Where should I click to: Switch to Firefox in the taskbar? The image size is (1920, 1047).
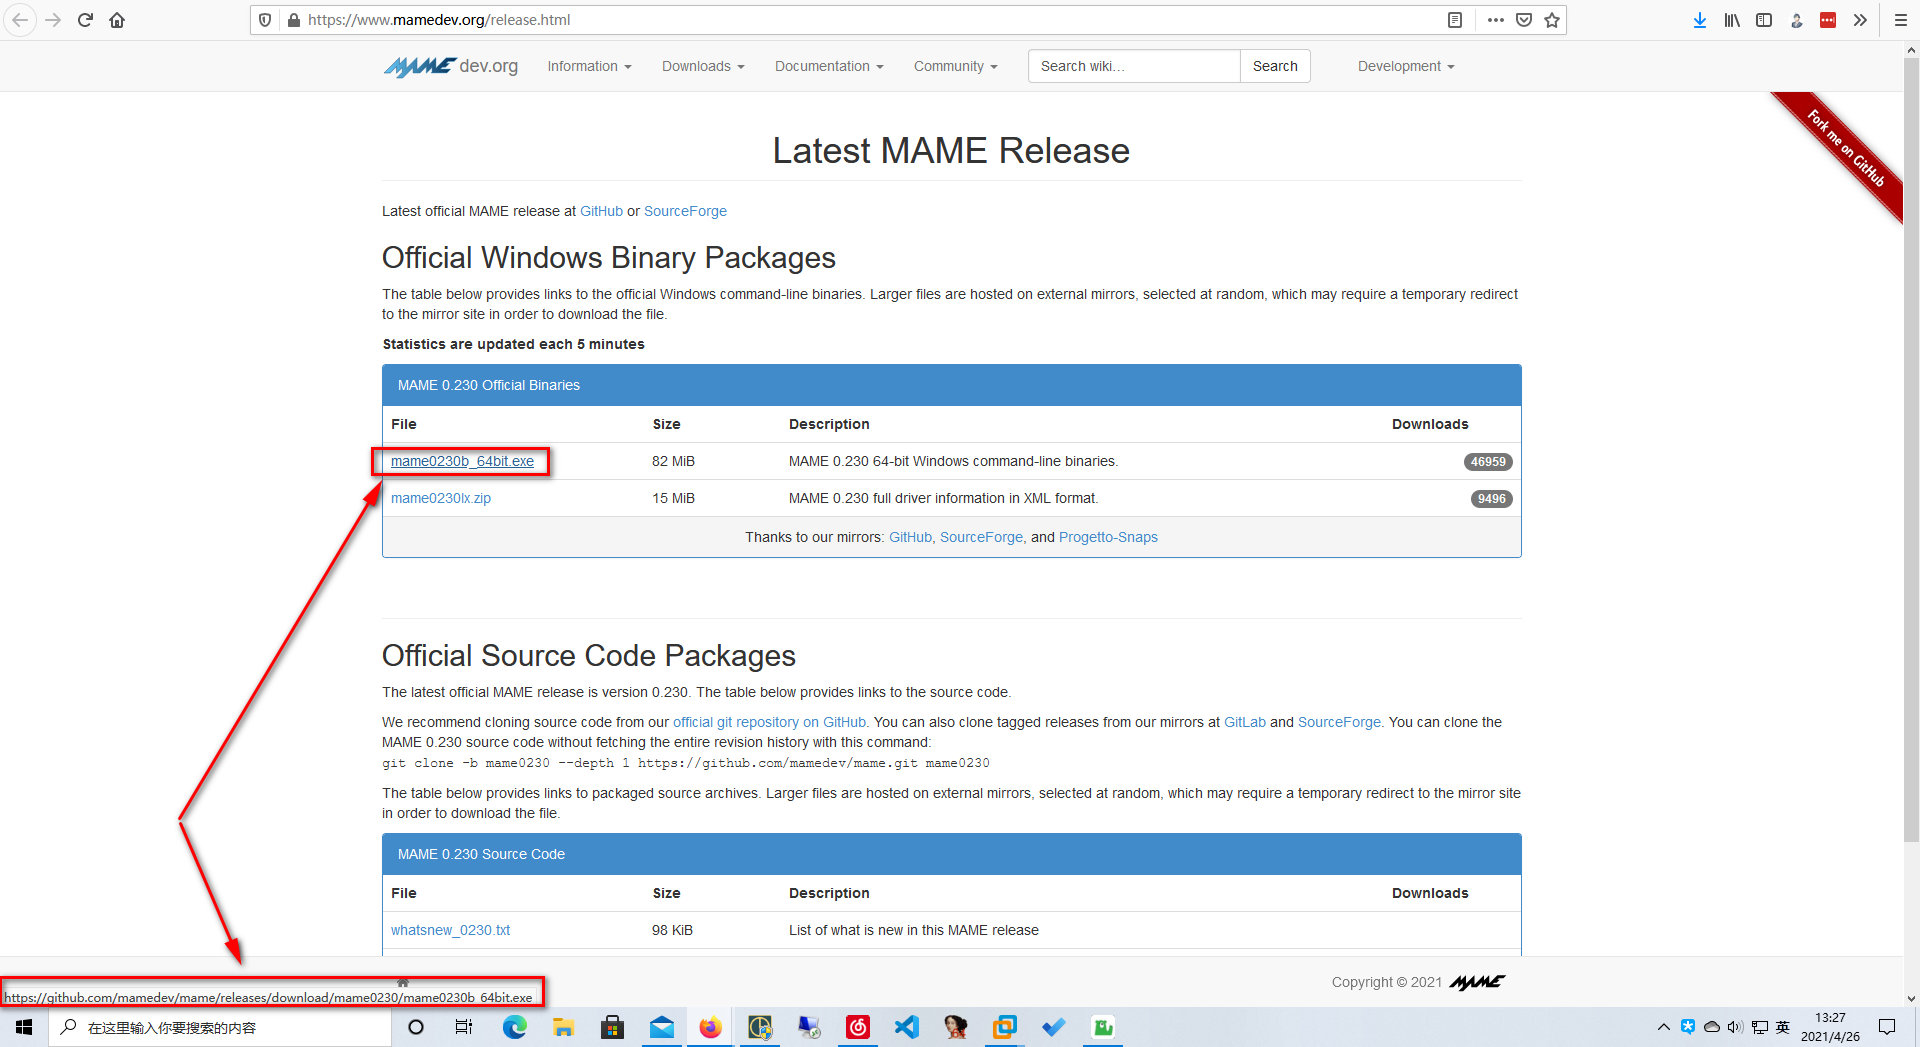tap(710, 1027)
